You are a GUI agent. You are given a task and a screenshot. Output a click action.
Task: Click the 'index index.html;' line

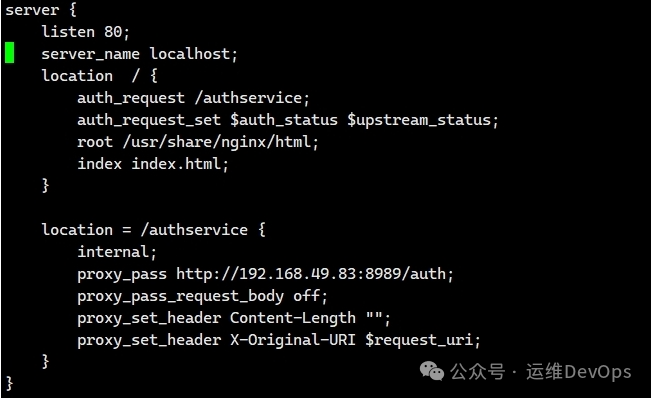(x=153, y=164)
